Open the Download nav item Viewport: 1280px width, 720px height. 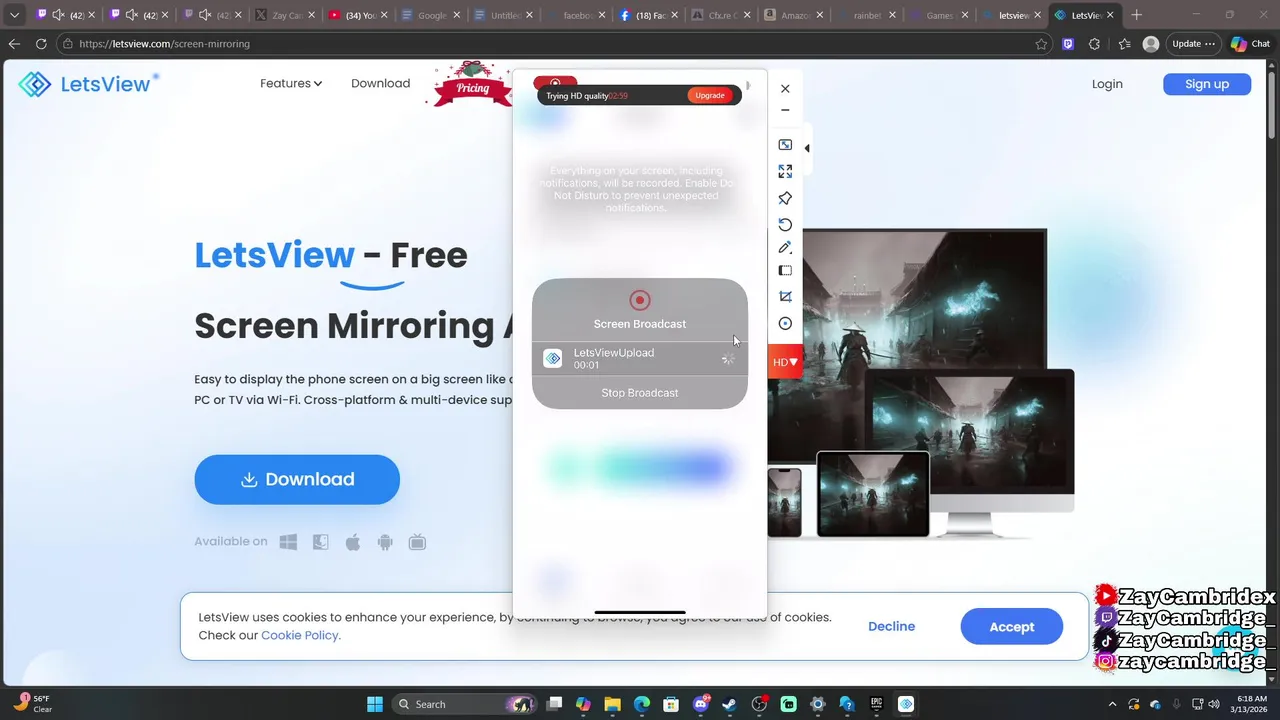380,84
